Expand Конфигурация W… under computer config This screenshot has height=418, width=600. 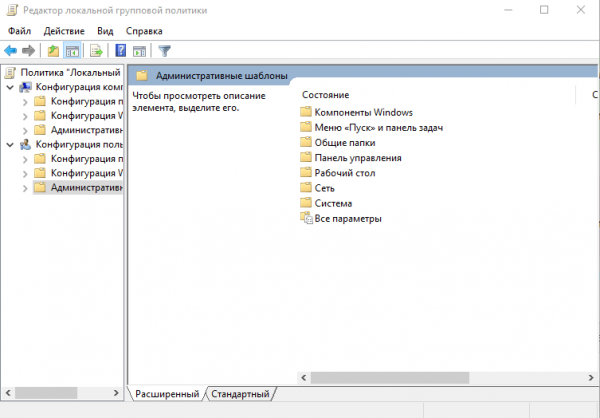click(x=25, y=116)
